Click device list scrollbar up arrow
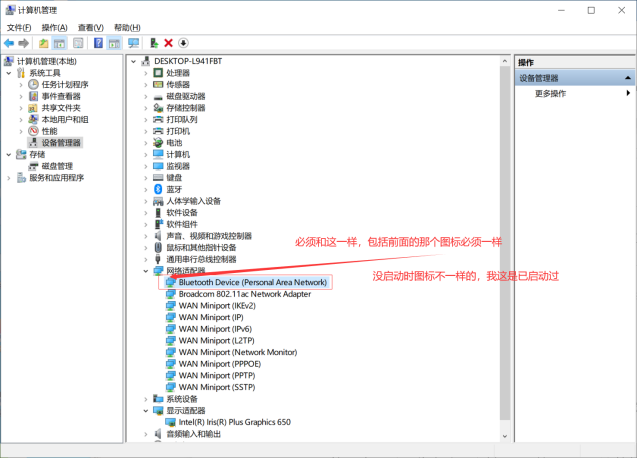Screen dimensions: 638x458 click(505, 61)
